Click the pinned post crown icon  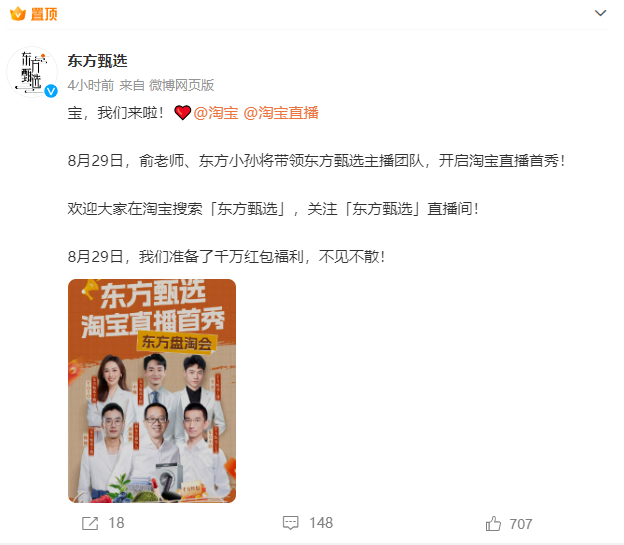click(x=18, y=14)
